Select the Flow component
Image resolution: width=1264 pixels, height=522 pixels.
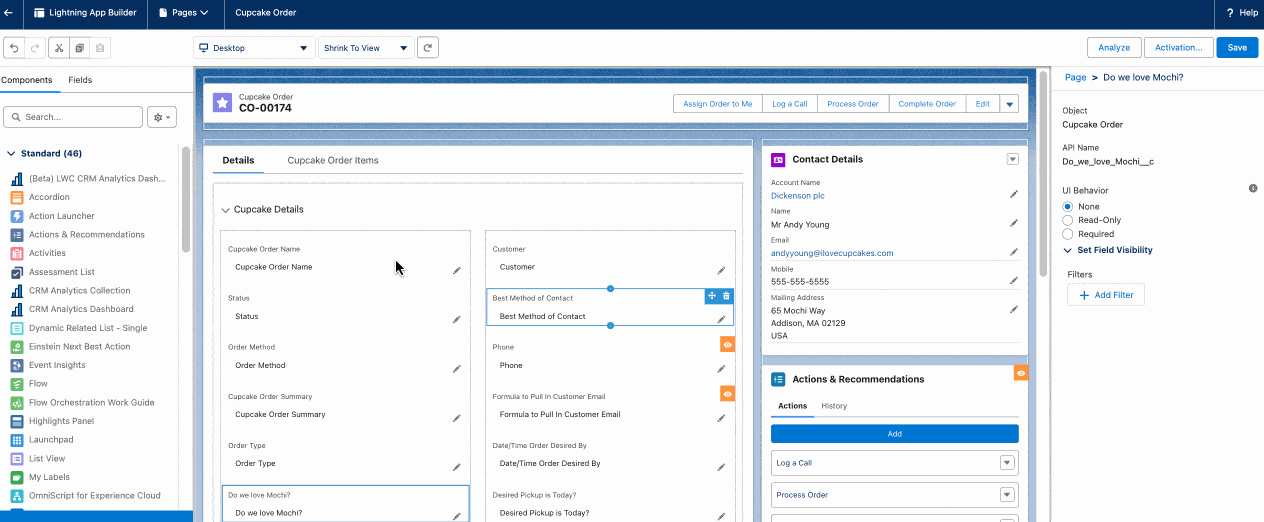38,384
